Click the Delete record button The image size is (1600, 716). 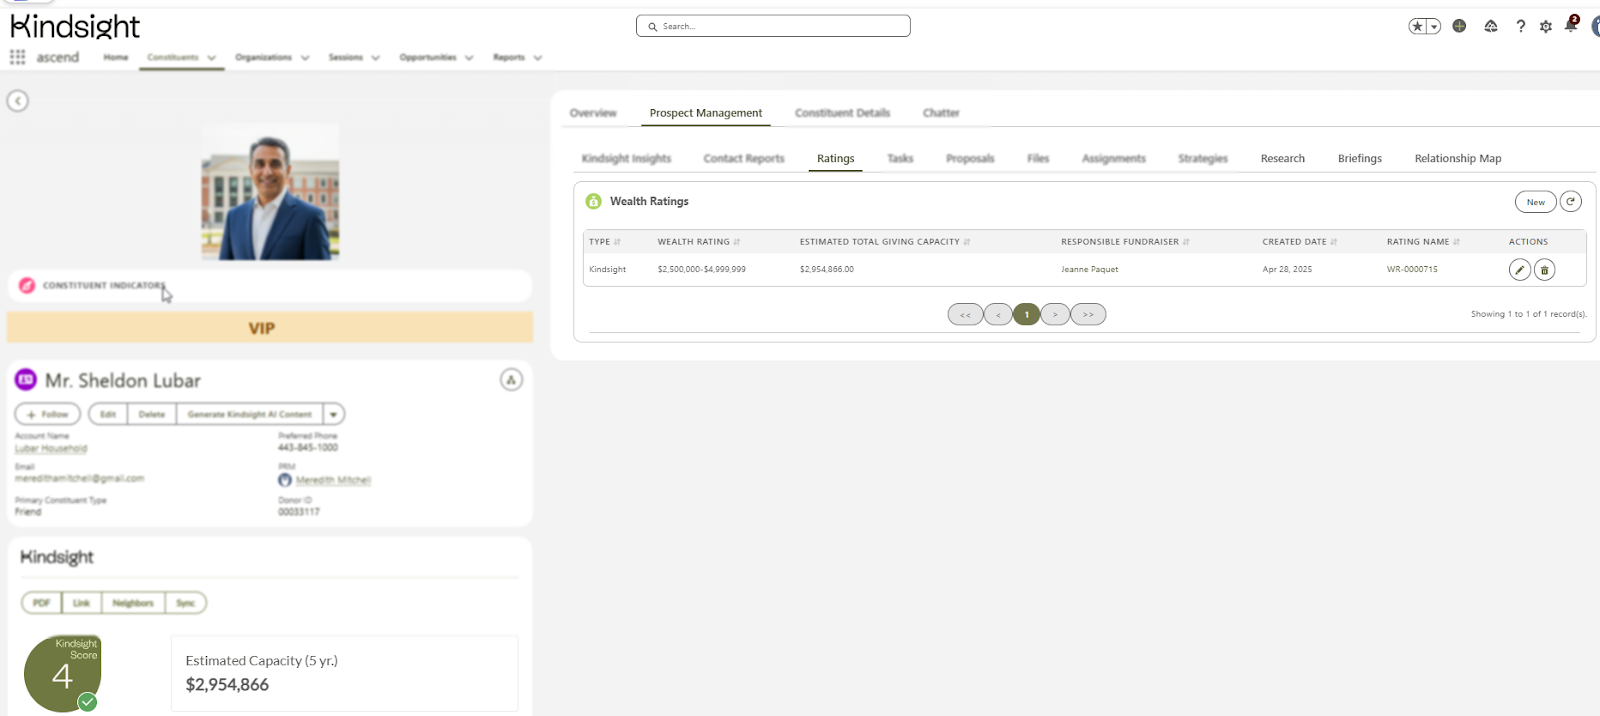(x=152, y=414)
